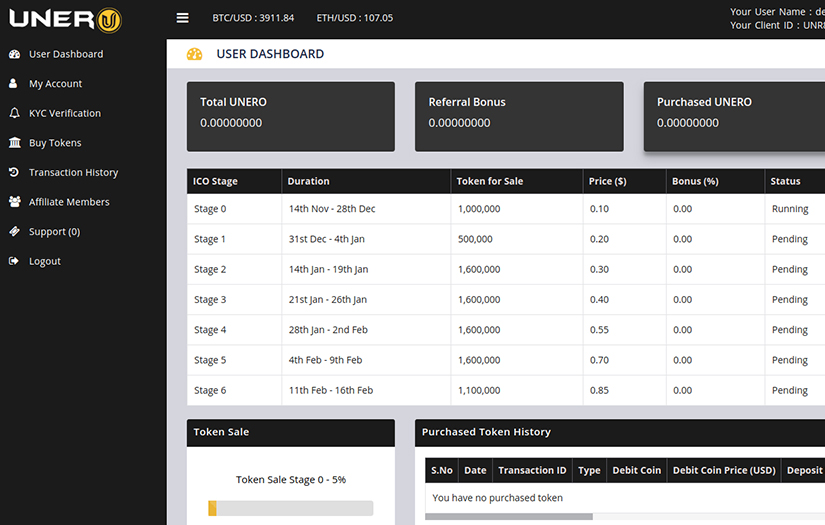Select the Stage 6 row cell

(234, 390)
